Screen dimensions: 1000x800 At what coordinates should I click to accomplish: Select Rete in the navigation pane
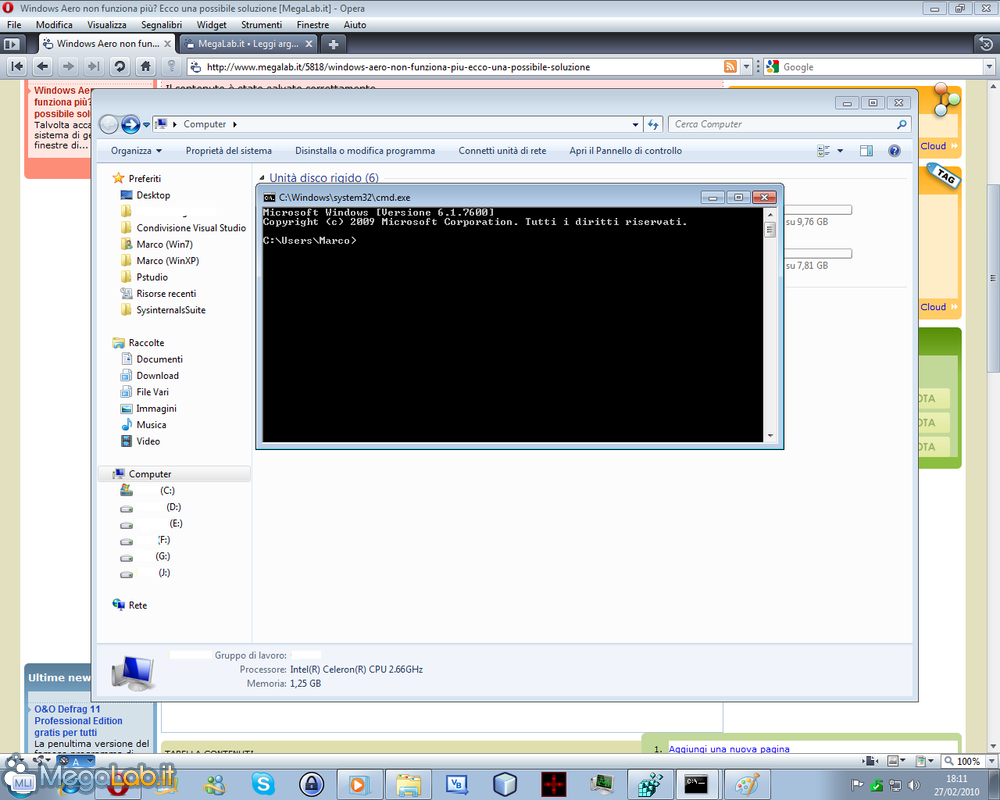137,605
